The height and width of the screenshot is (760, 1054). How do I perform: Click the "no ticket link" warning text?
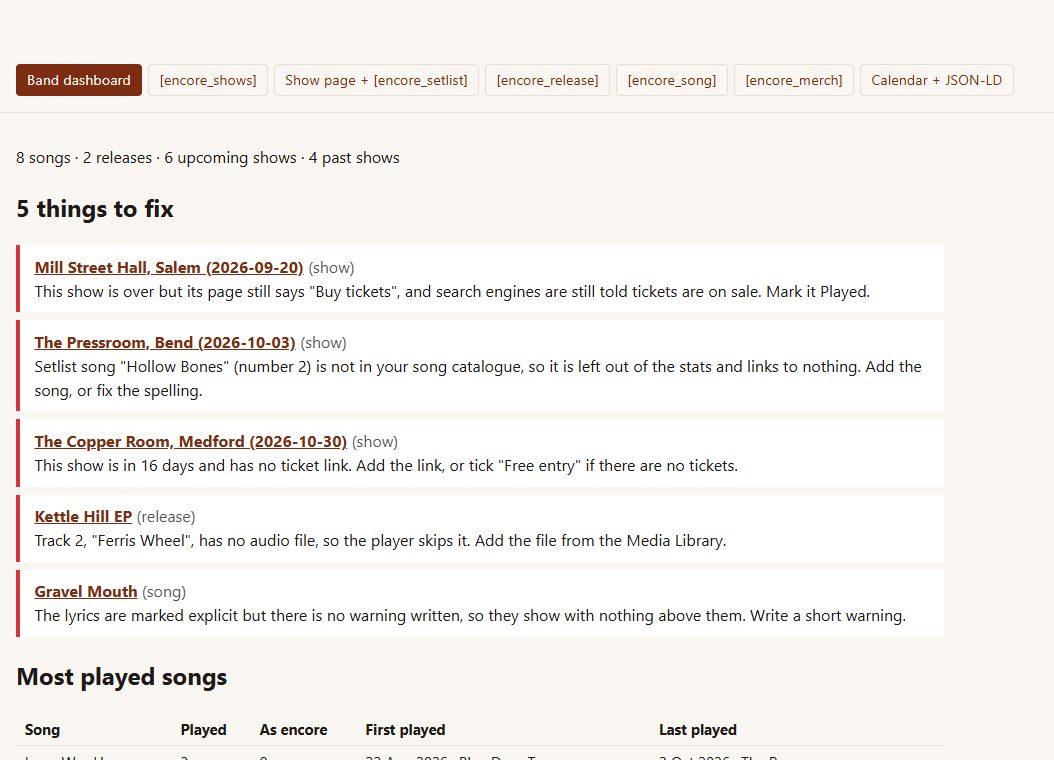pyautogui.click(x=386, y=466)
